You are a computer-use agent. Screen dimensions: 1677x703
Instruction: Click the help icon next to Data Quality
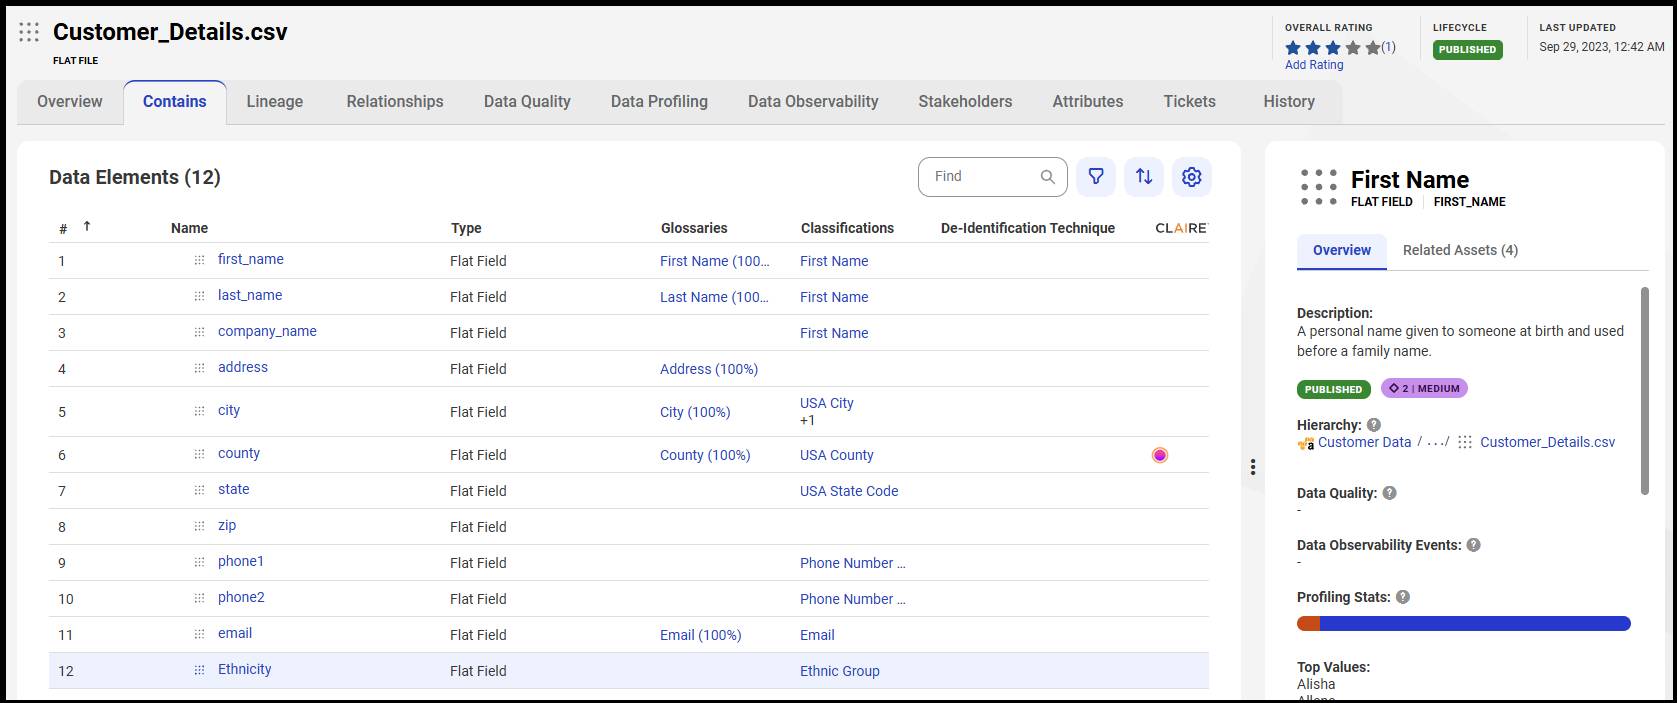1389,493
